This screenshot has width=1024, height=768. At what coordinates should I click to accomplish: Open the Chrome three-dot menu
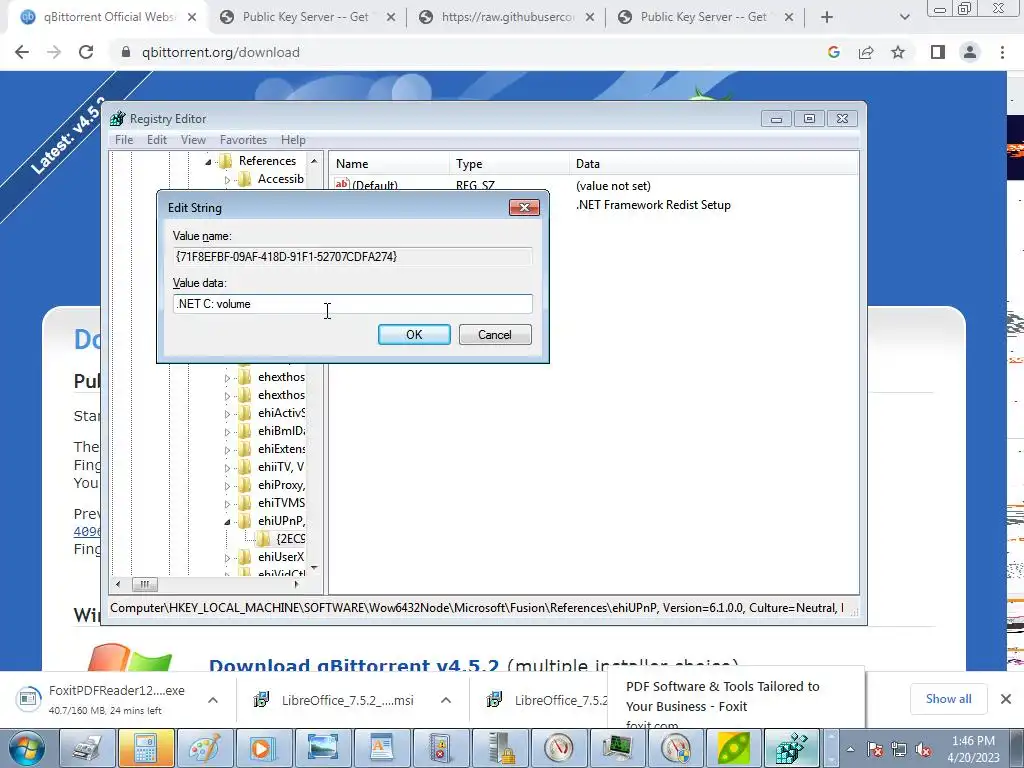1002,52
